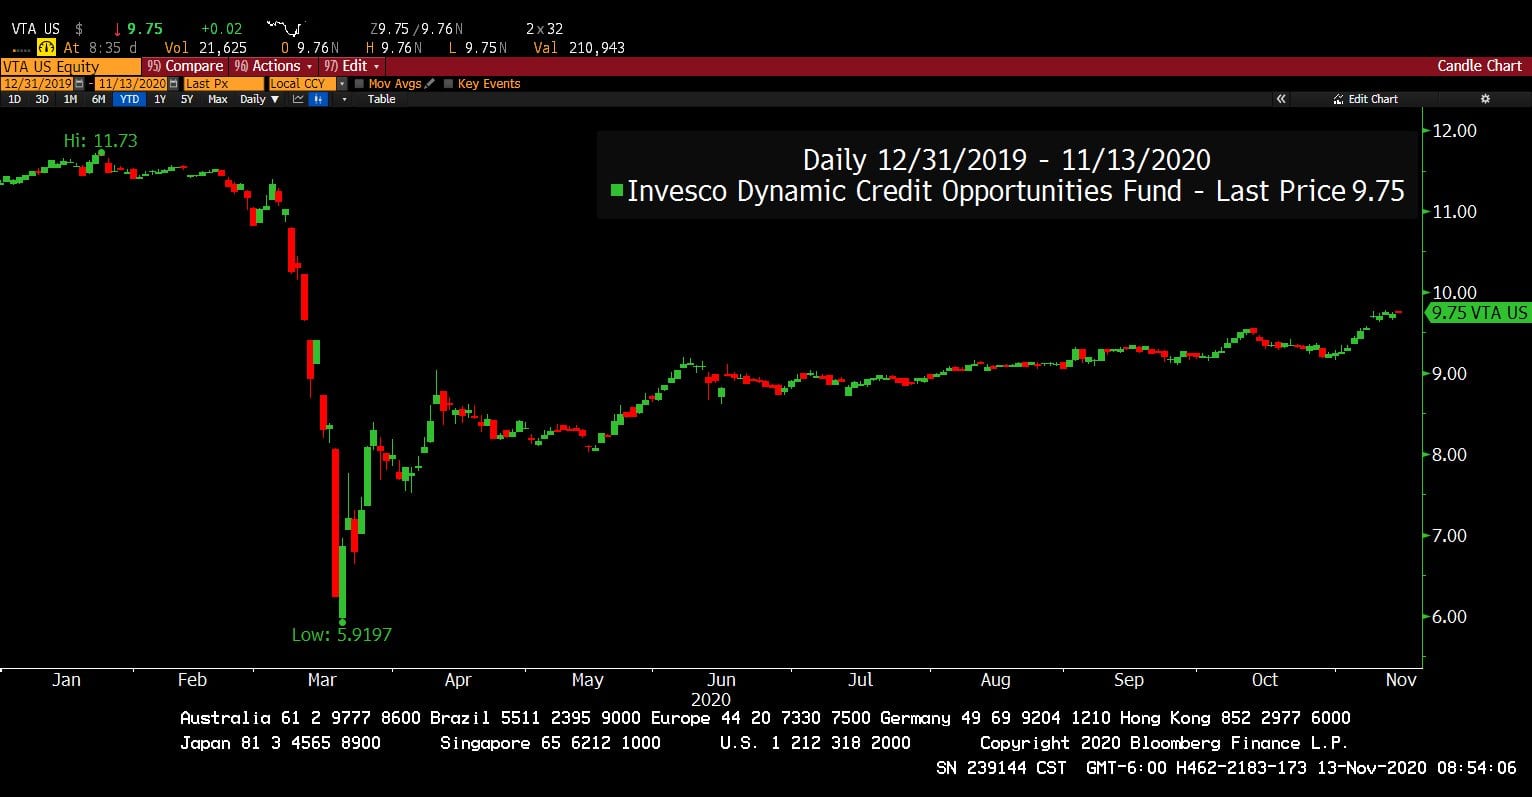The height and width of the screenshot is (797, 1532).
Task: Click the VTA US Equity security field
Action: pos(70,66)
